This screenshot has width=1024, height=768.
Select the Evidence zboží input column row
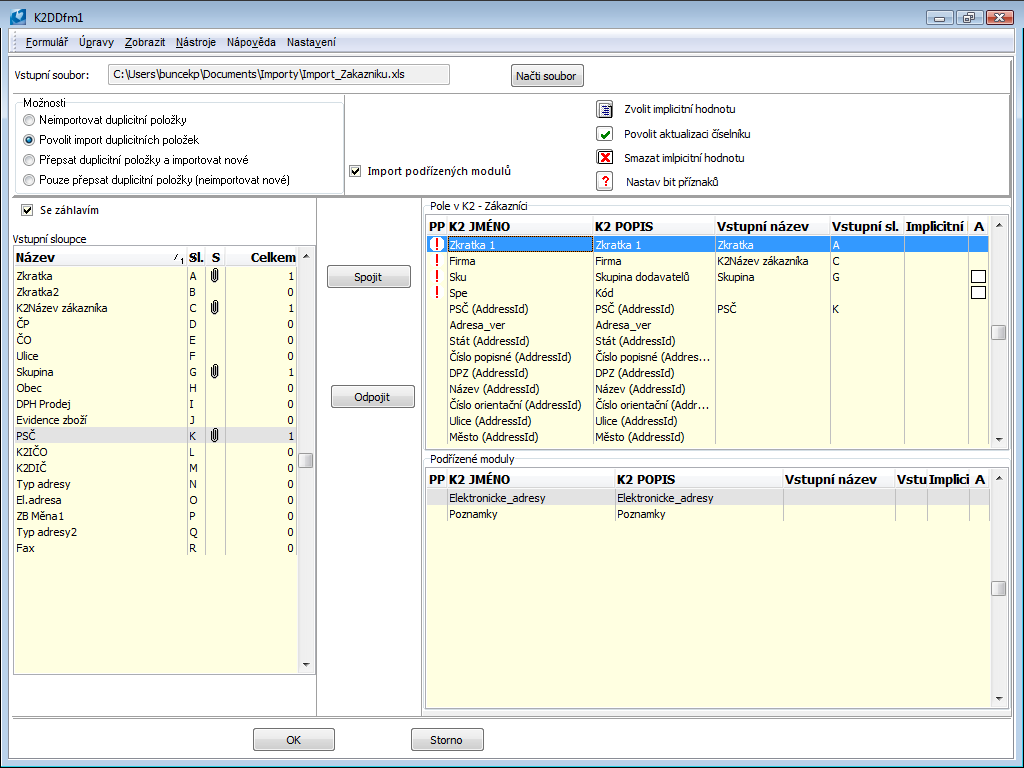(155, 420)
